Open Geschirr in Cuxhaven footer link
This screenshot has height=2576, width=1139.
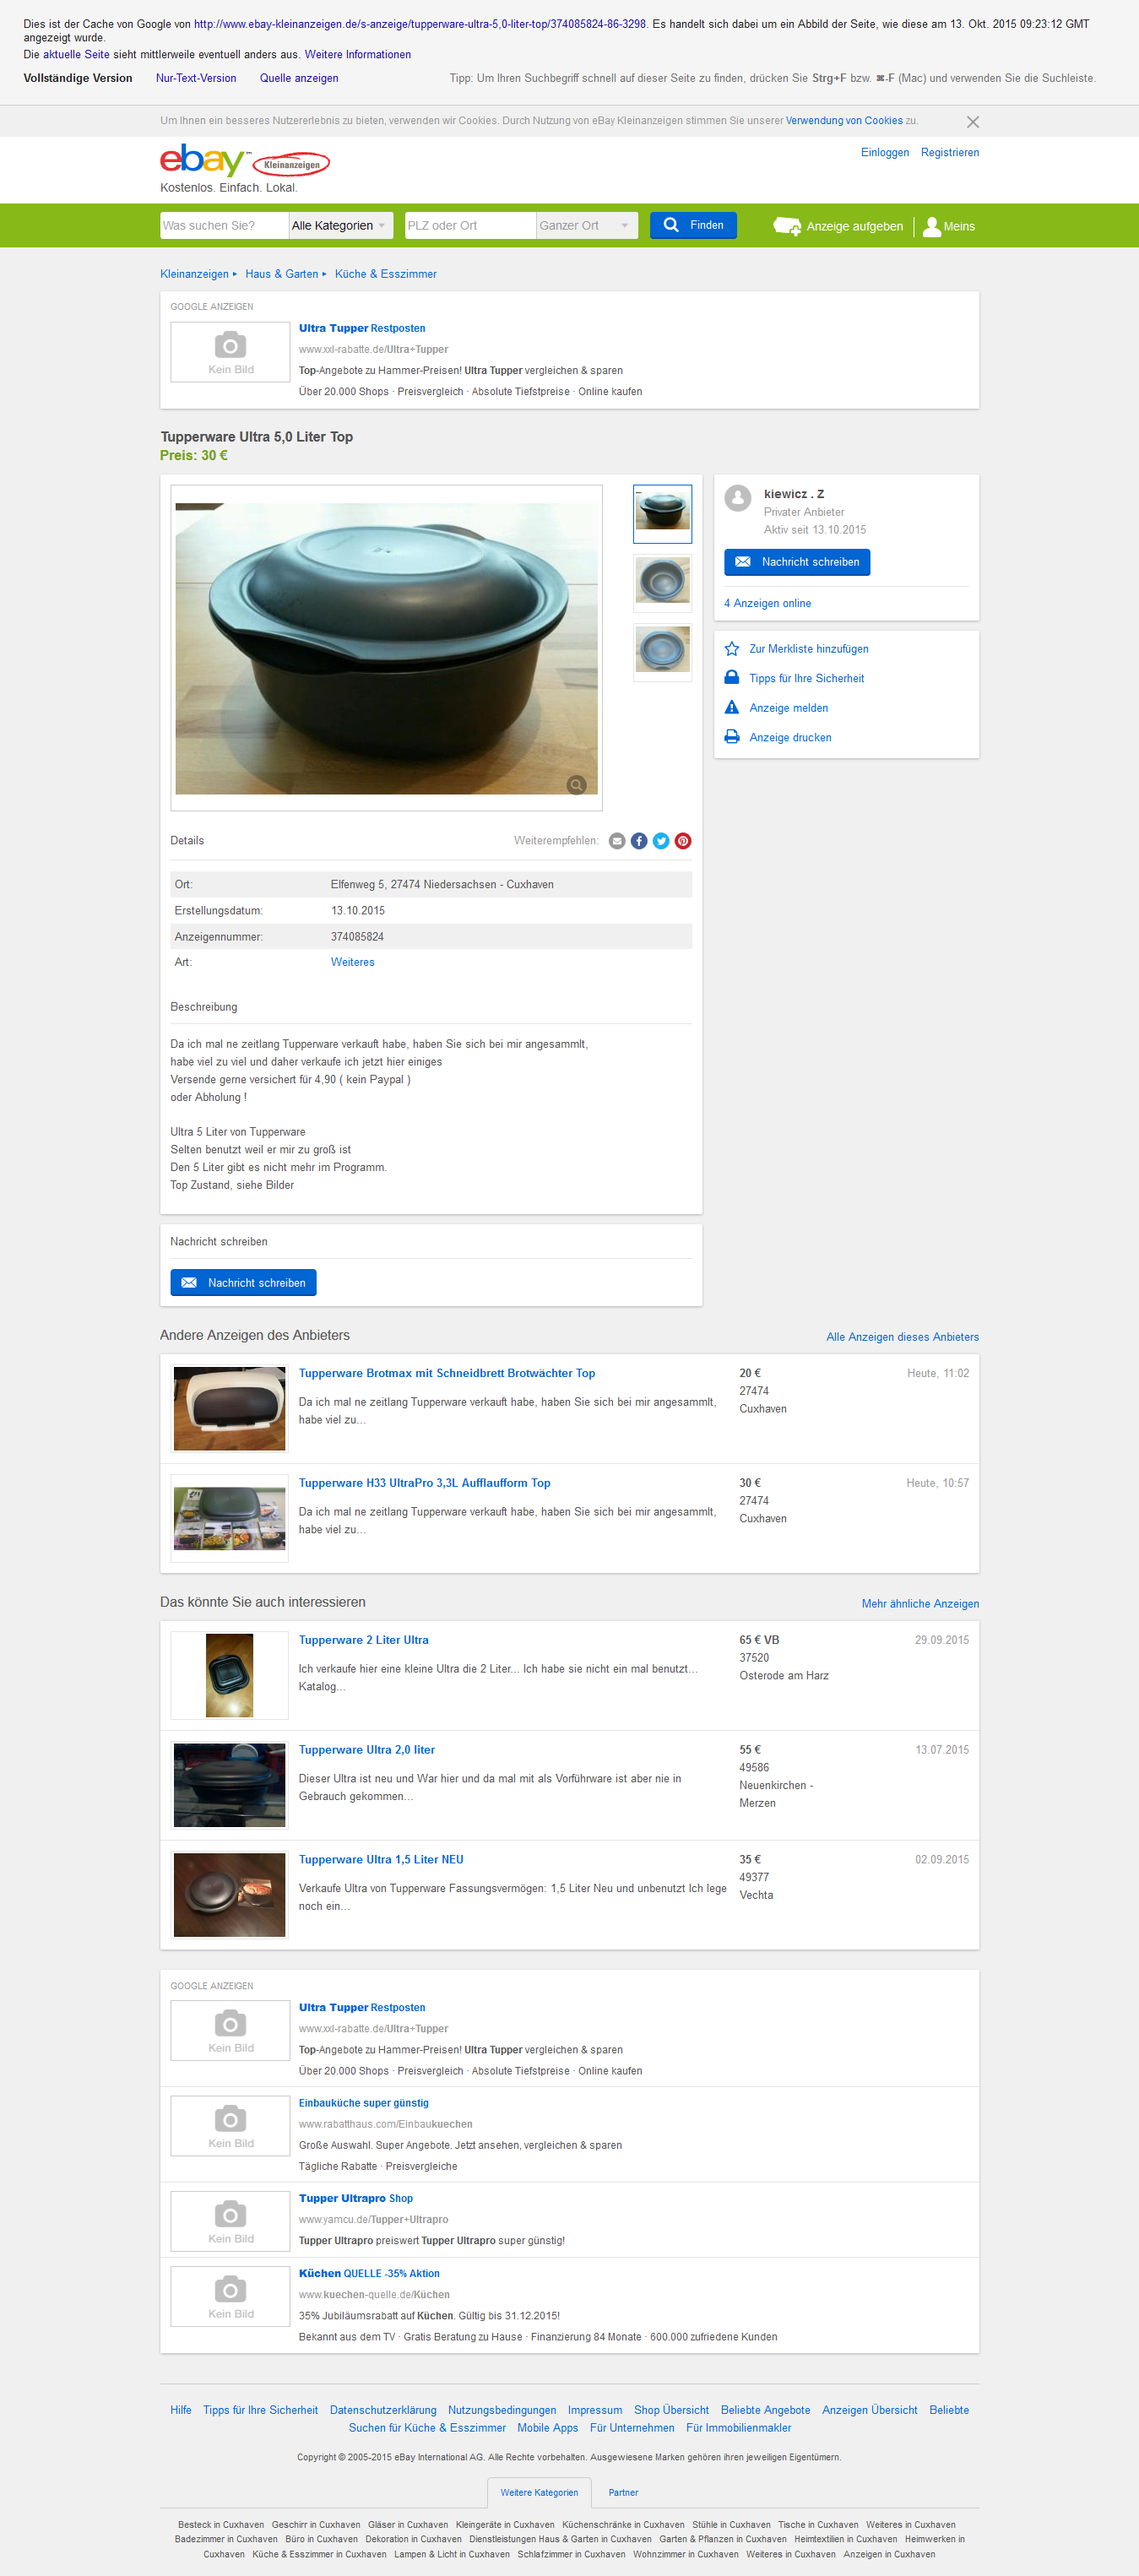coord(316,2526)
